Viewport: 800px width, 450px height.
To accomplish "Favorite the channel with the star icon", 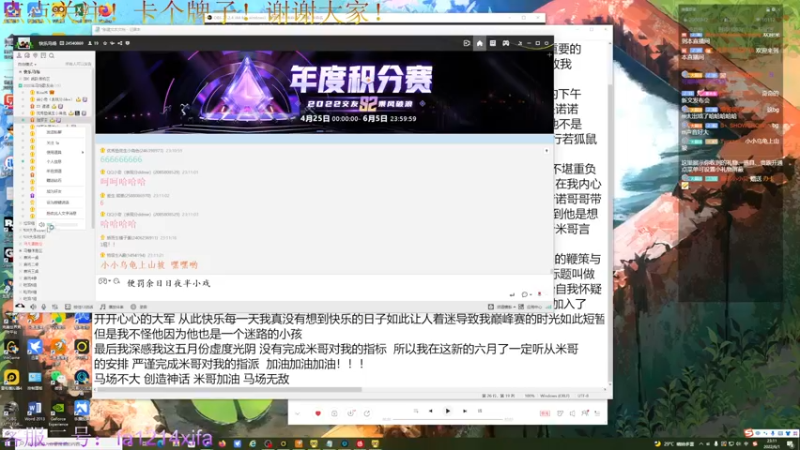I will pos(105,43).
